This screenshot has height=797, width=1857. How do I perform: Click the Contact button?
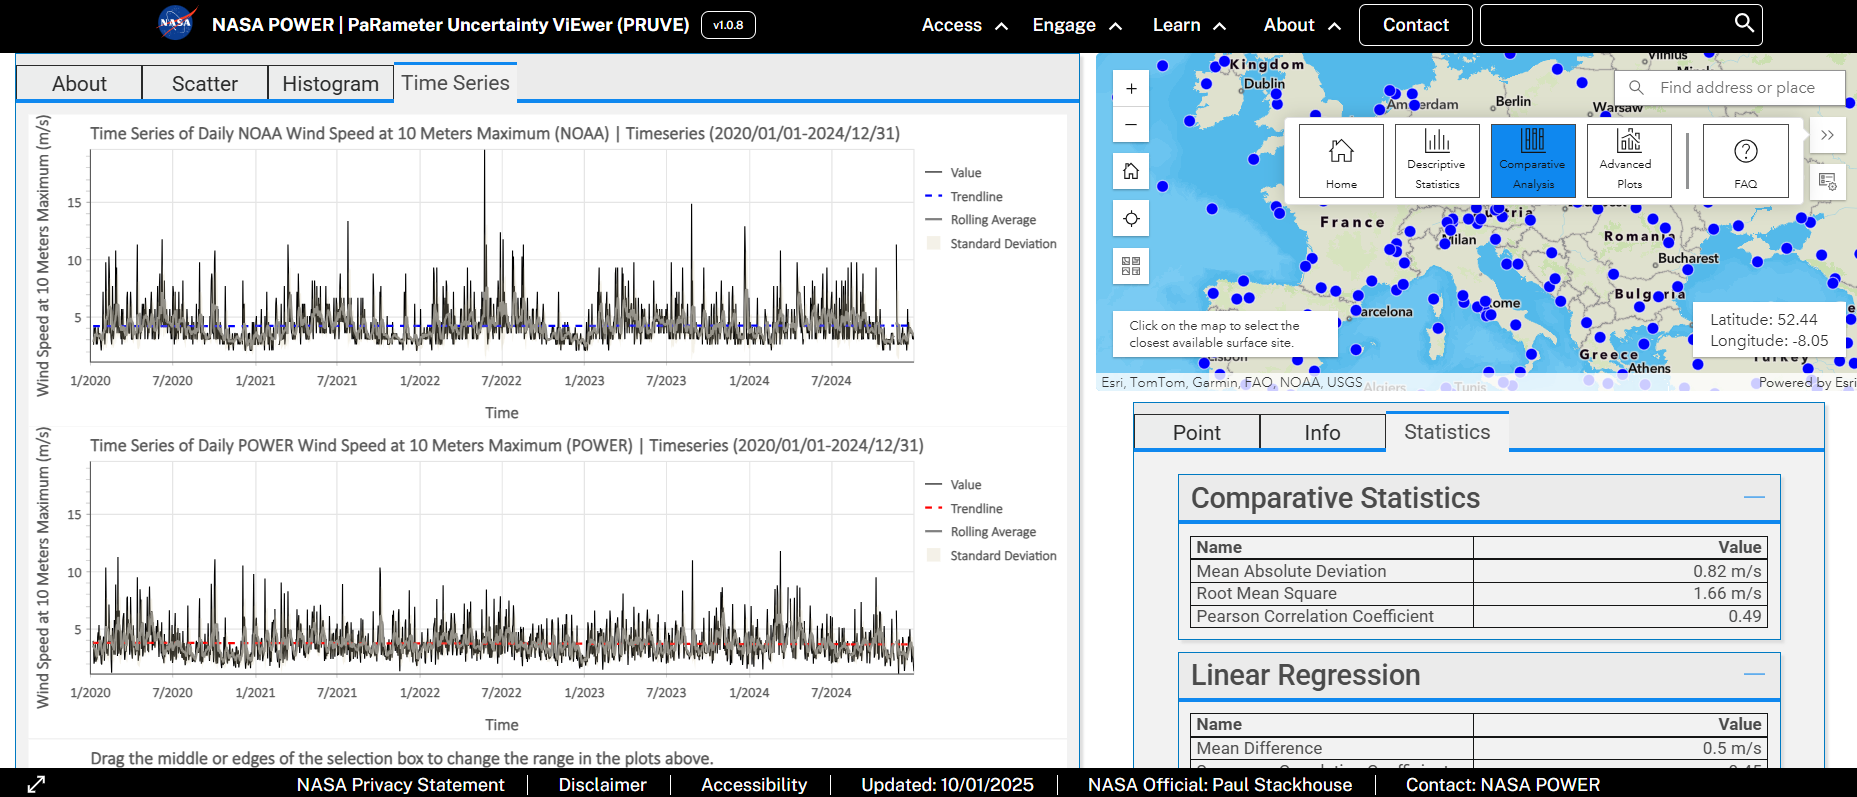1415,25
